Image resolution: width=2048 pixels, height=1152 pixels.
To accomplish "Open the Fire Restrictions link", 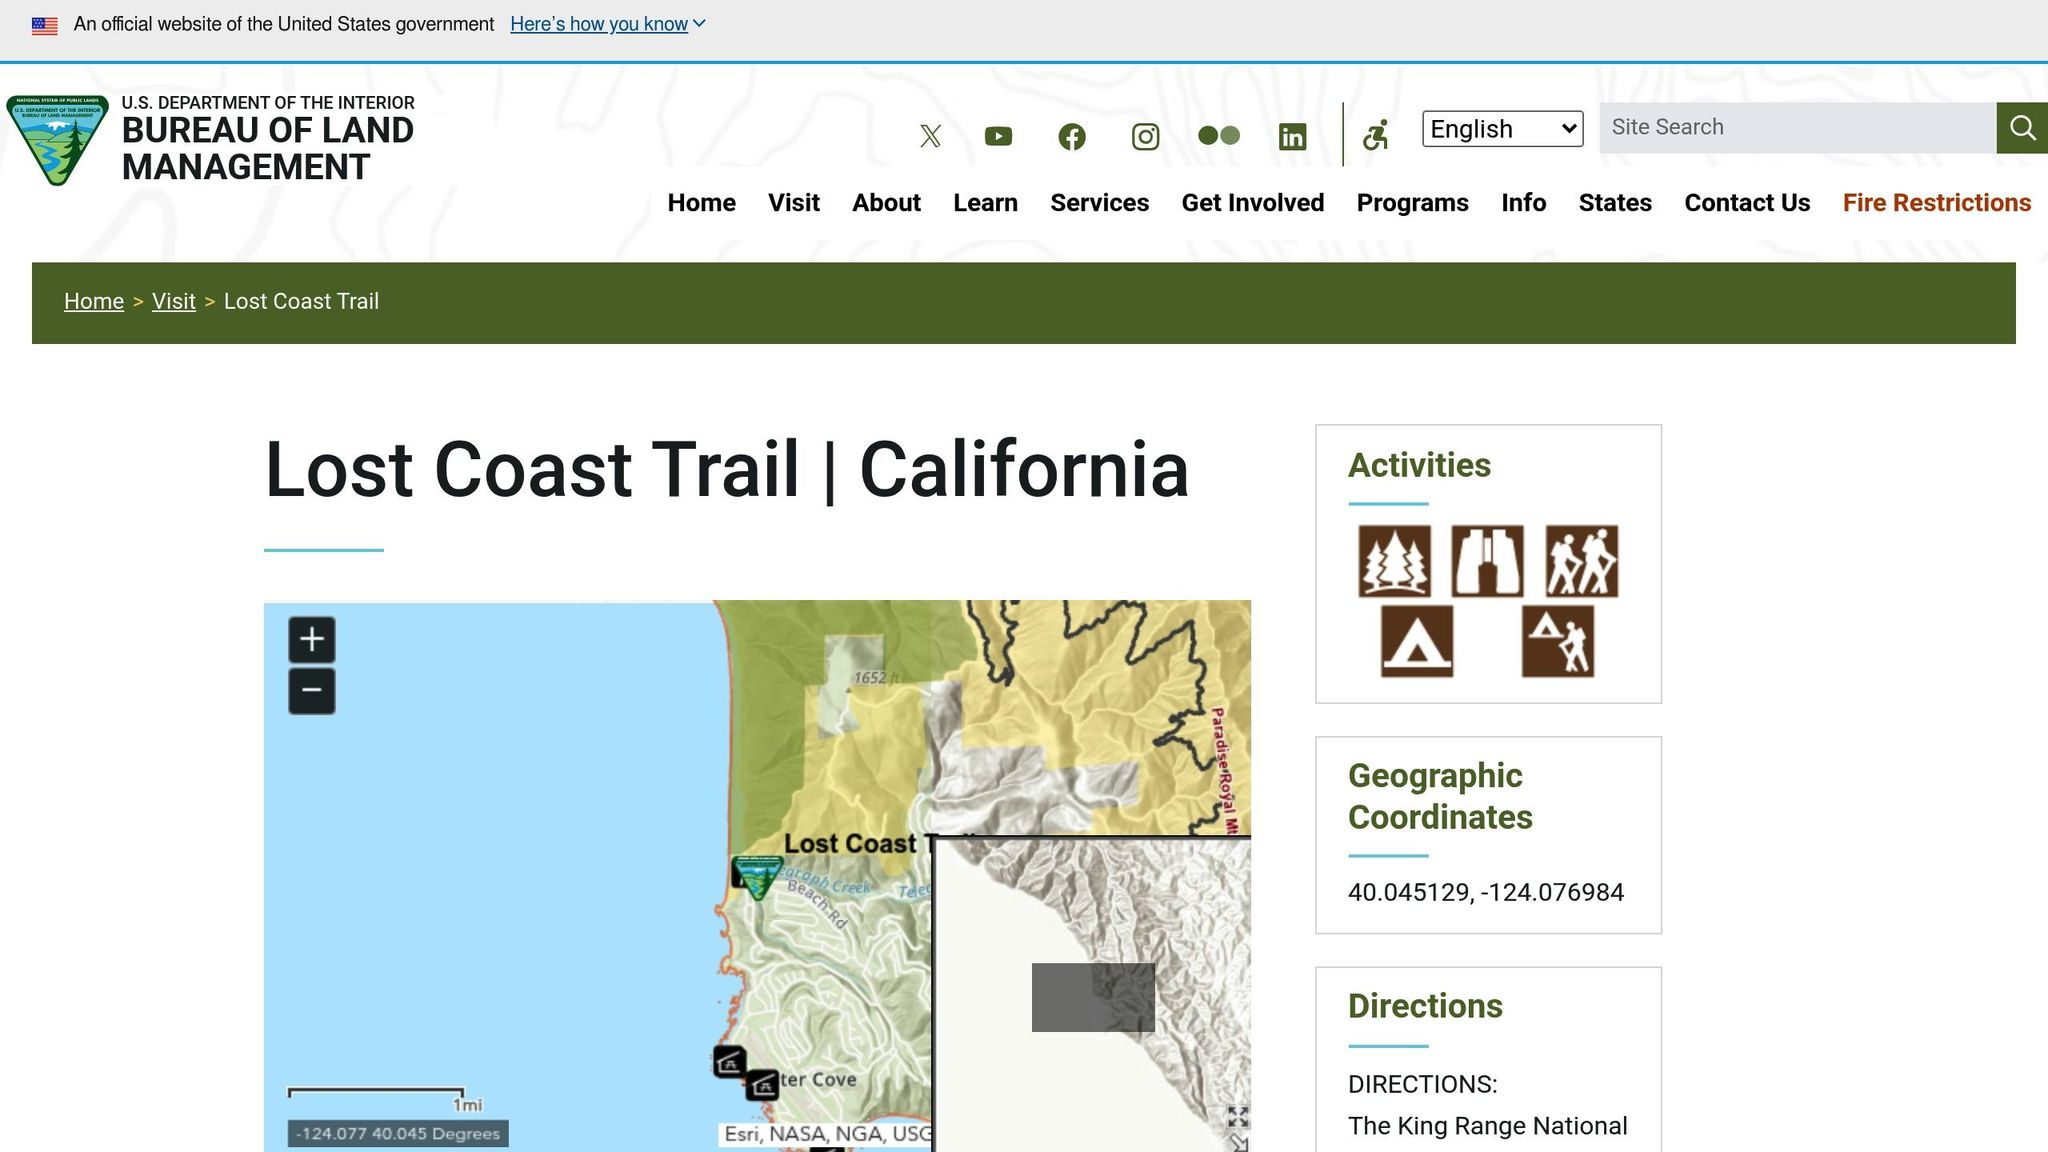I will click(1937, 203).
